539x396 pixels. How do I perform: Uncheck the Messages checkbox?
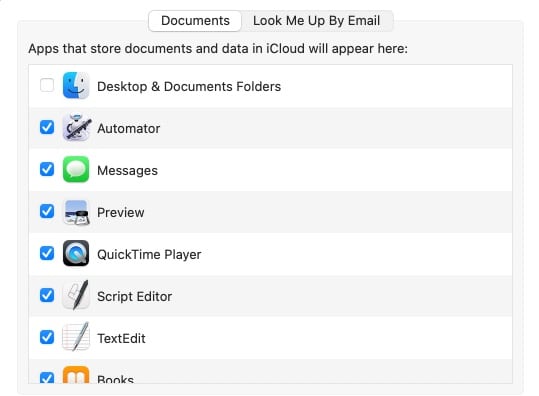[x=47, y=169]
